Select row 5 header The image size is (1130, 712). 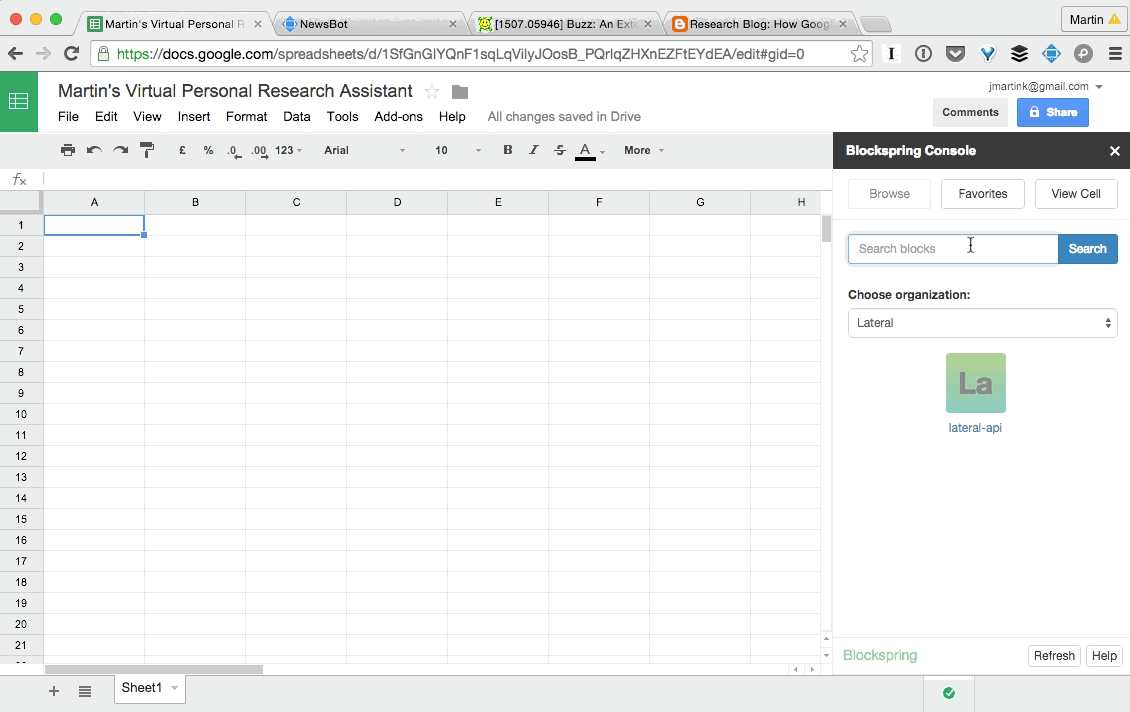tap(21, 309)
